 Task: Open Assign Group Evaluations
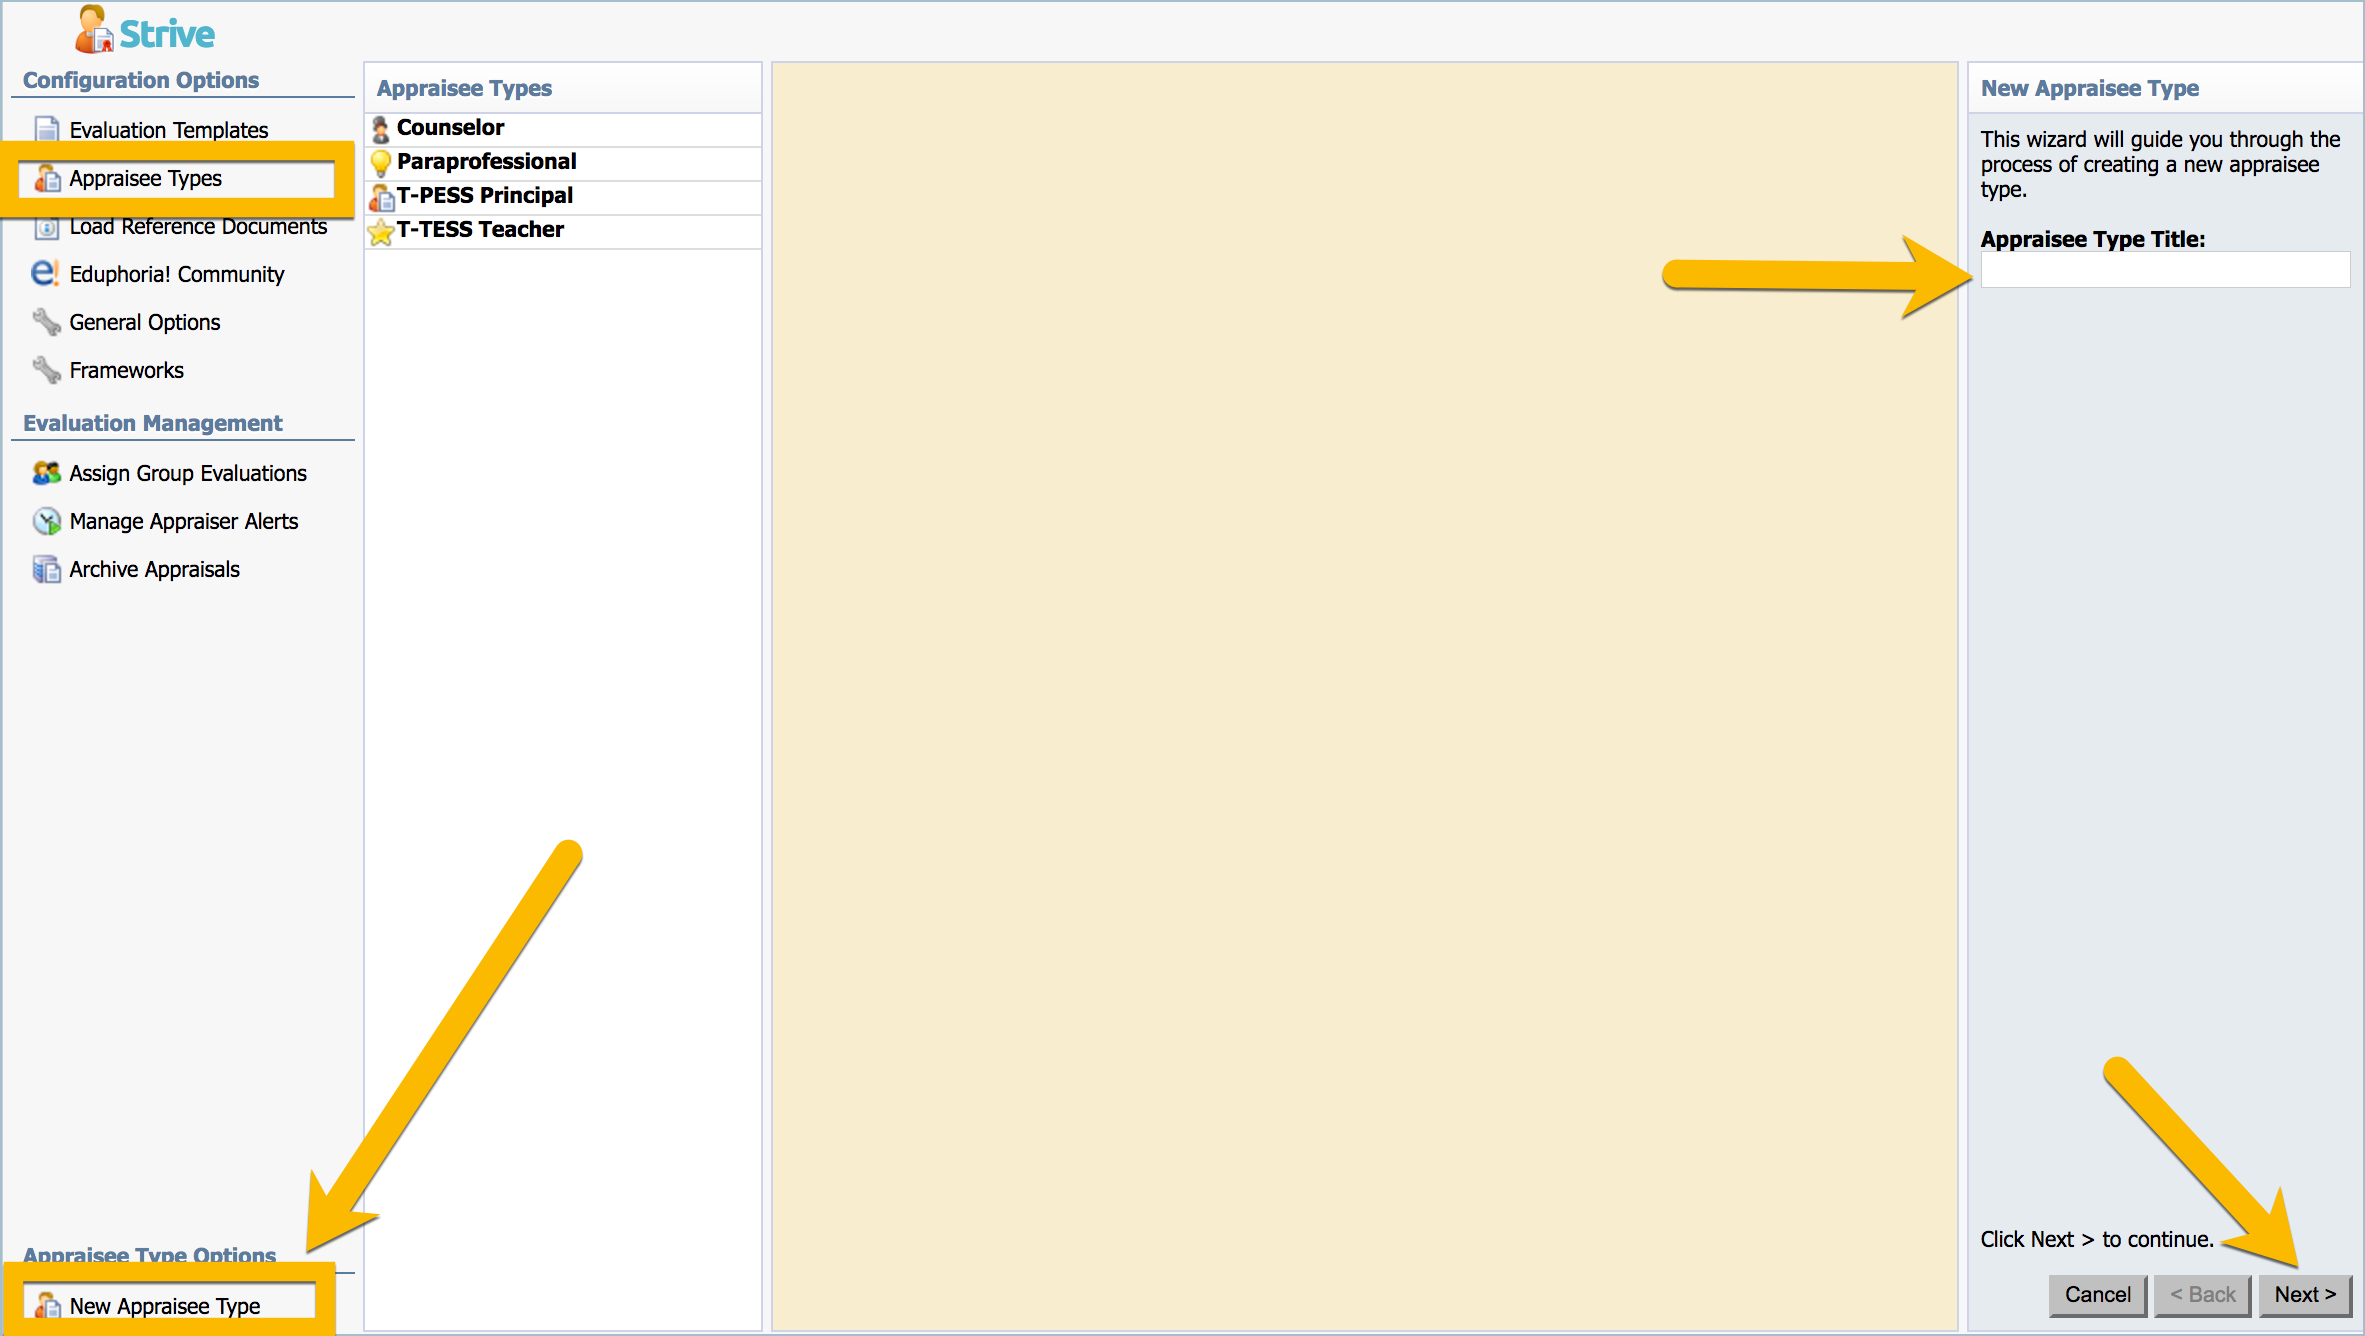(x=188, y=473)
